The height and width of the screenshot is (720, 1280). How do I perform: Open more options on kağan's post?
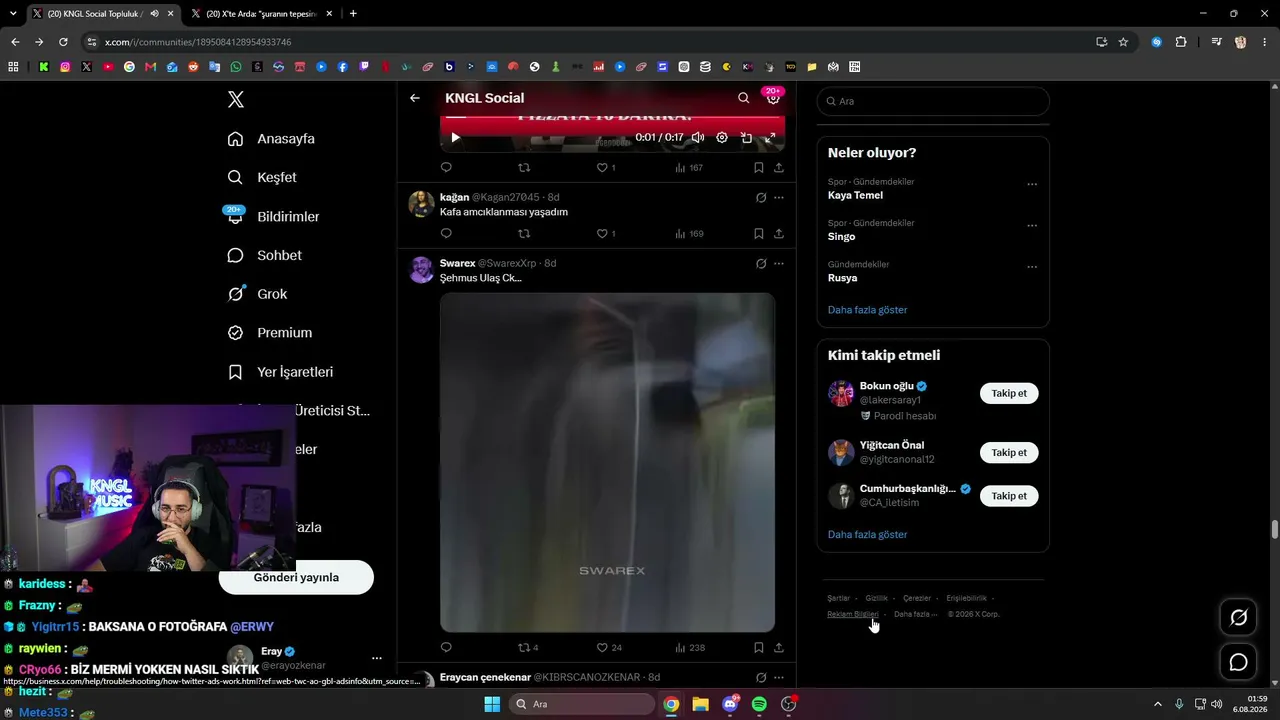pos(779,198)
